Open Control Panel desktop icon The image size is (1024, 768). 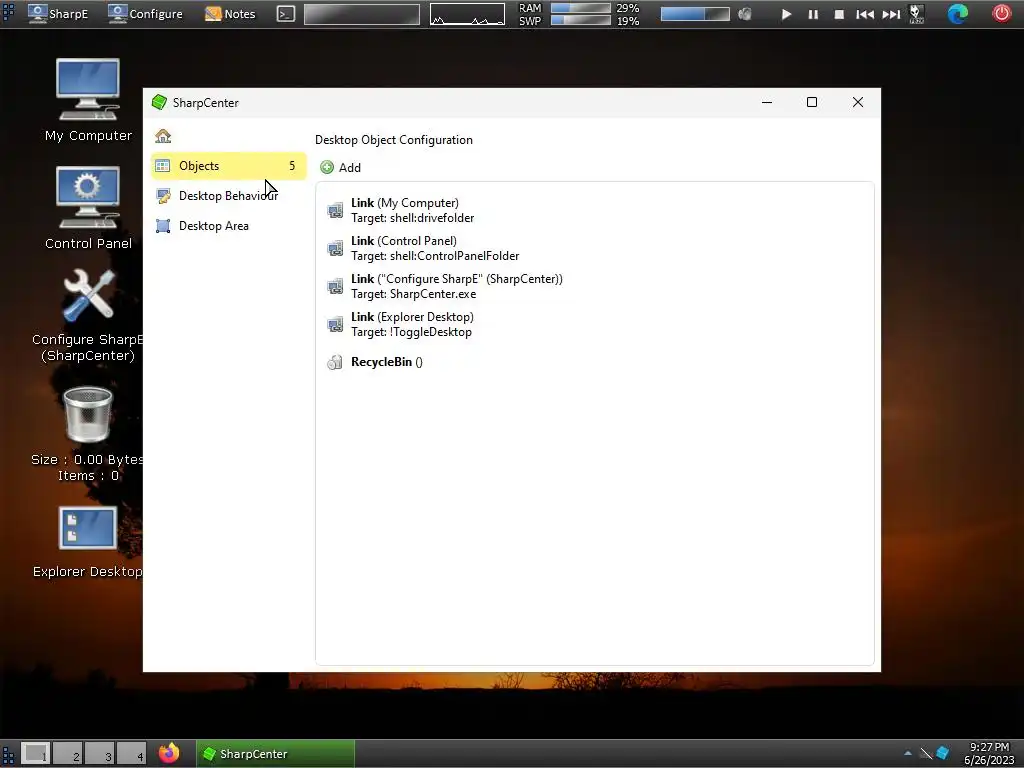click(x=88, y=208)
